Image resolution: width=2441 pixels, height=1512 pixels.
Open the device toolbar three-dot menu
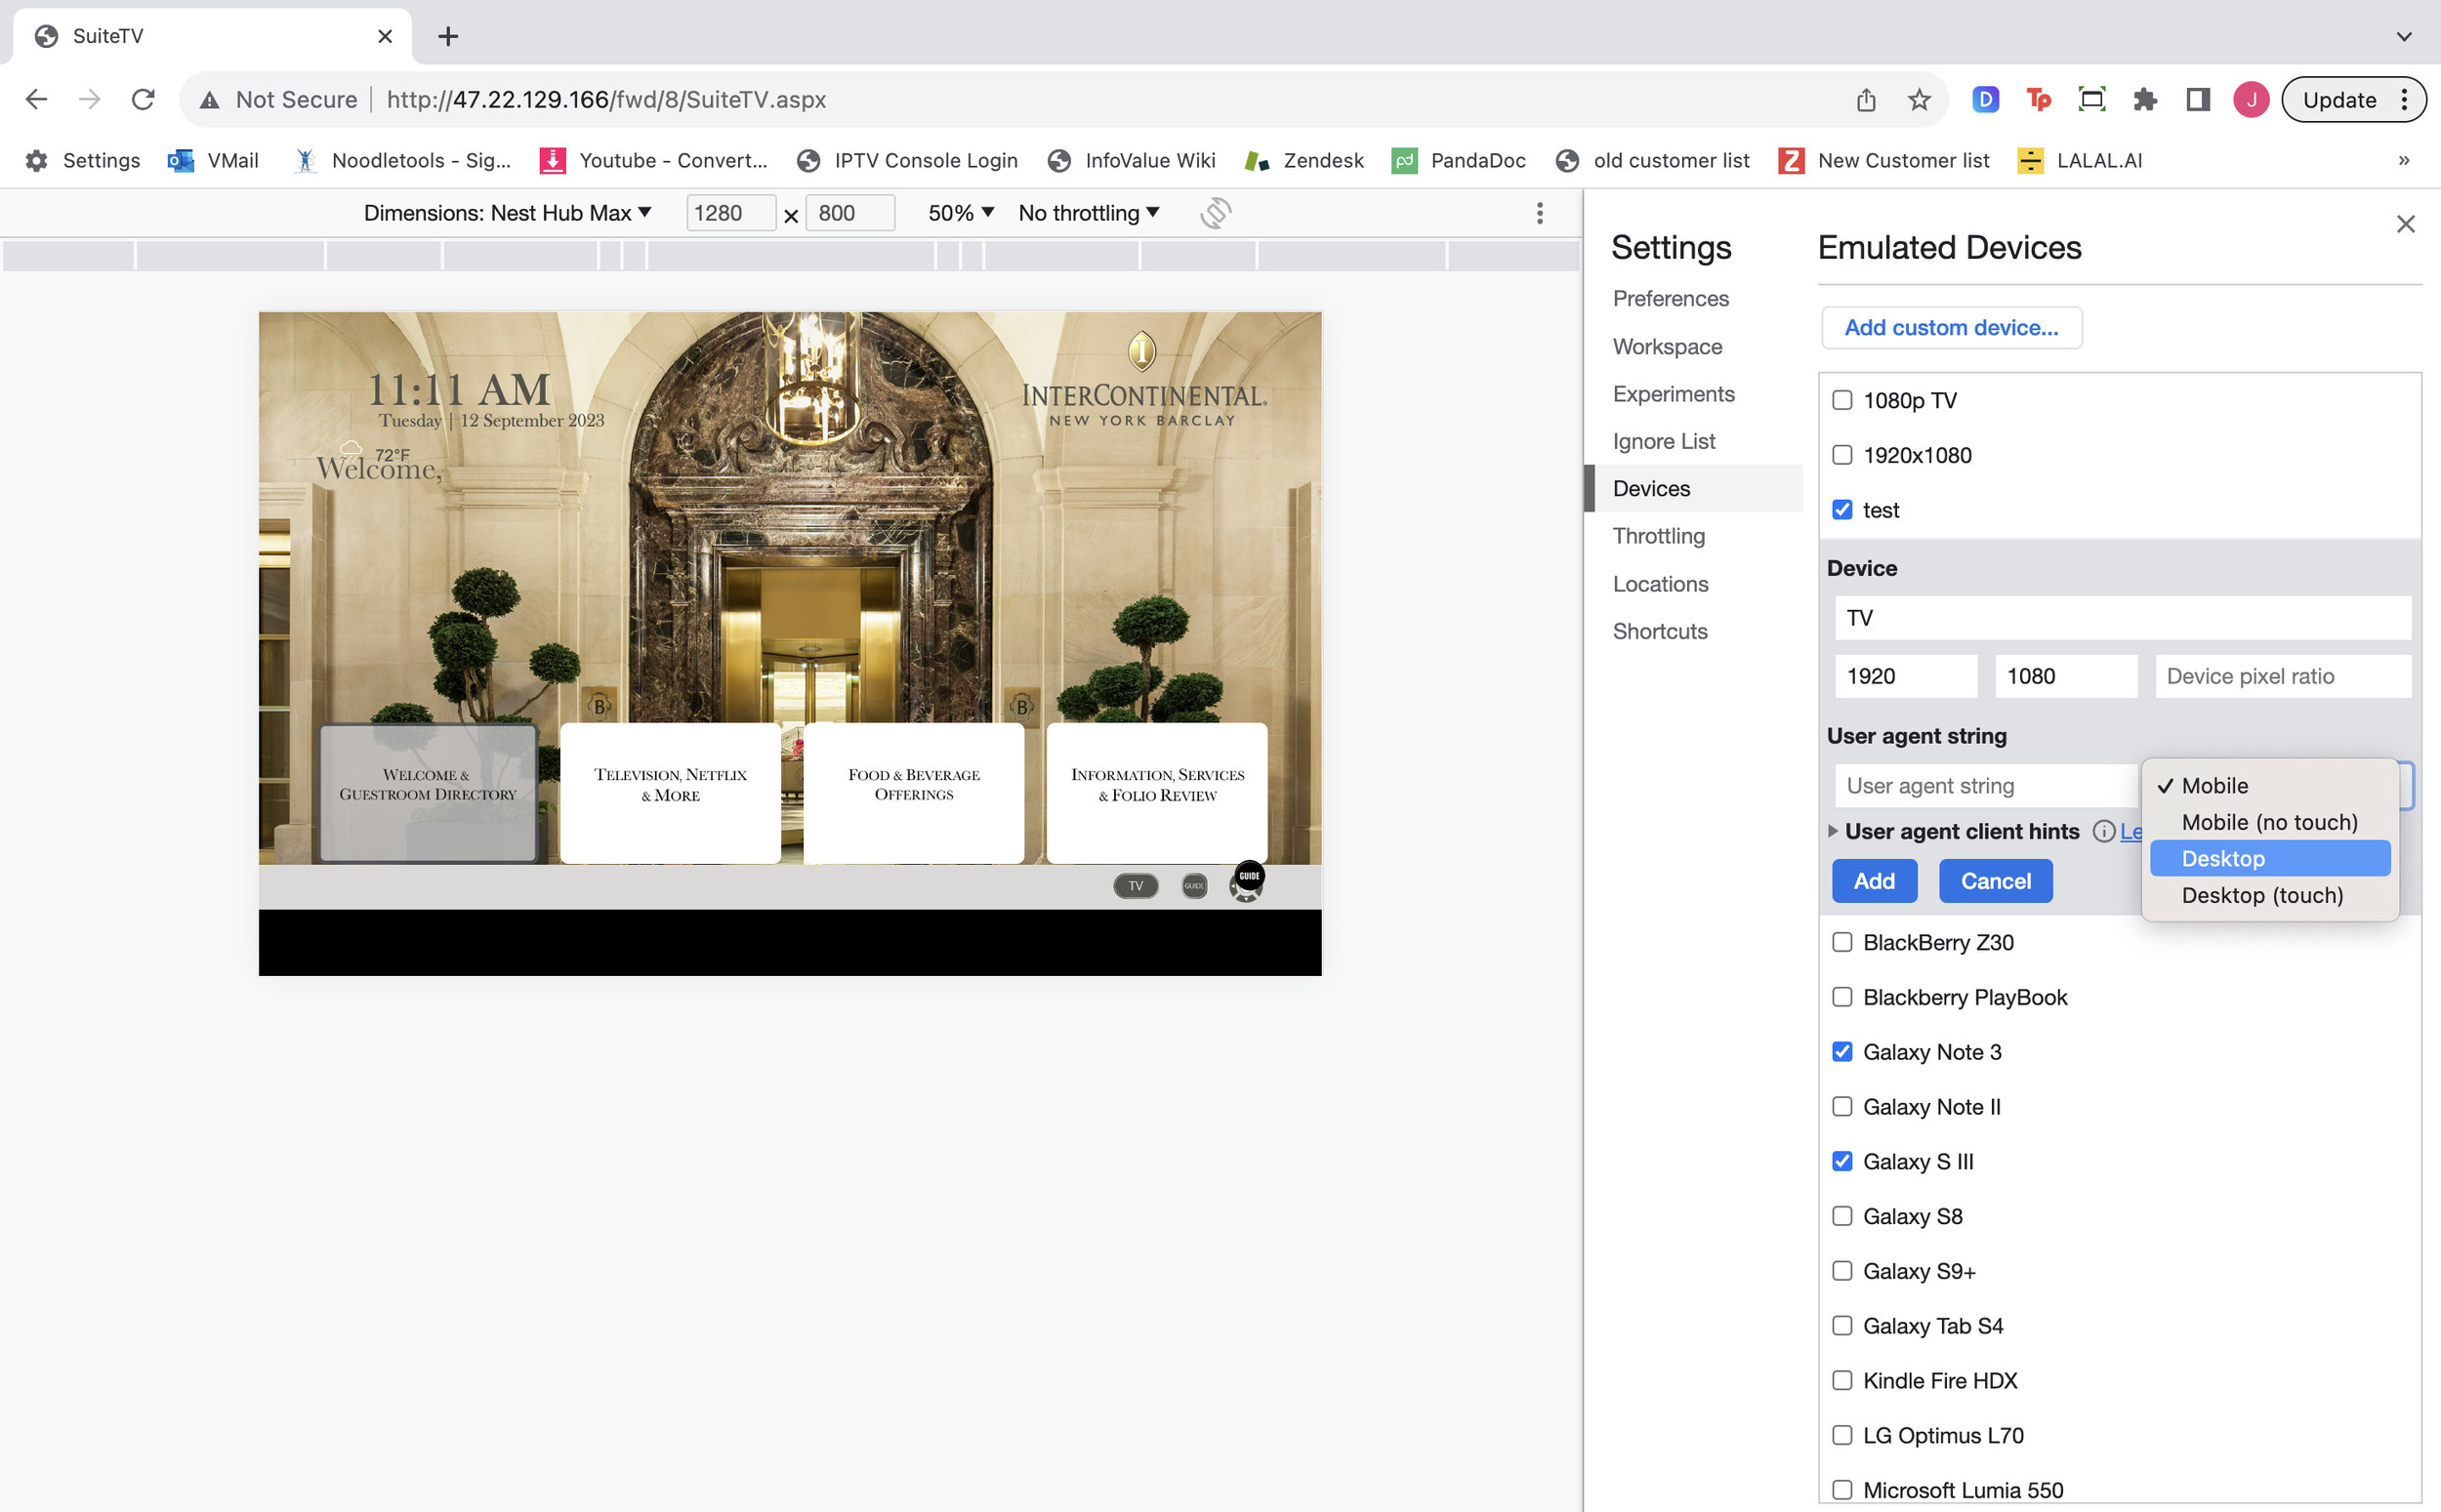[1539, 213]
